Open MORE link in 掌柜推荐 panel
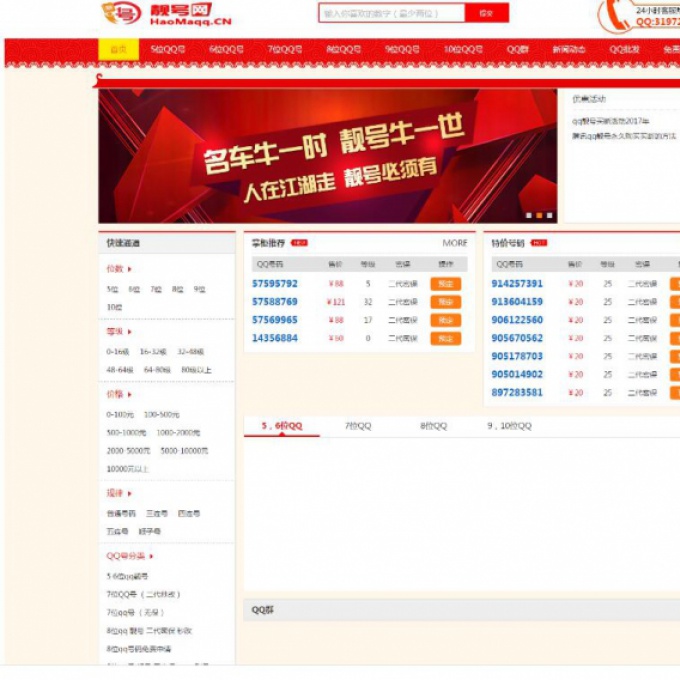This screenshot has width=680, height=680. (x=454, y=243)
